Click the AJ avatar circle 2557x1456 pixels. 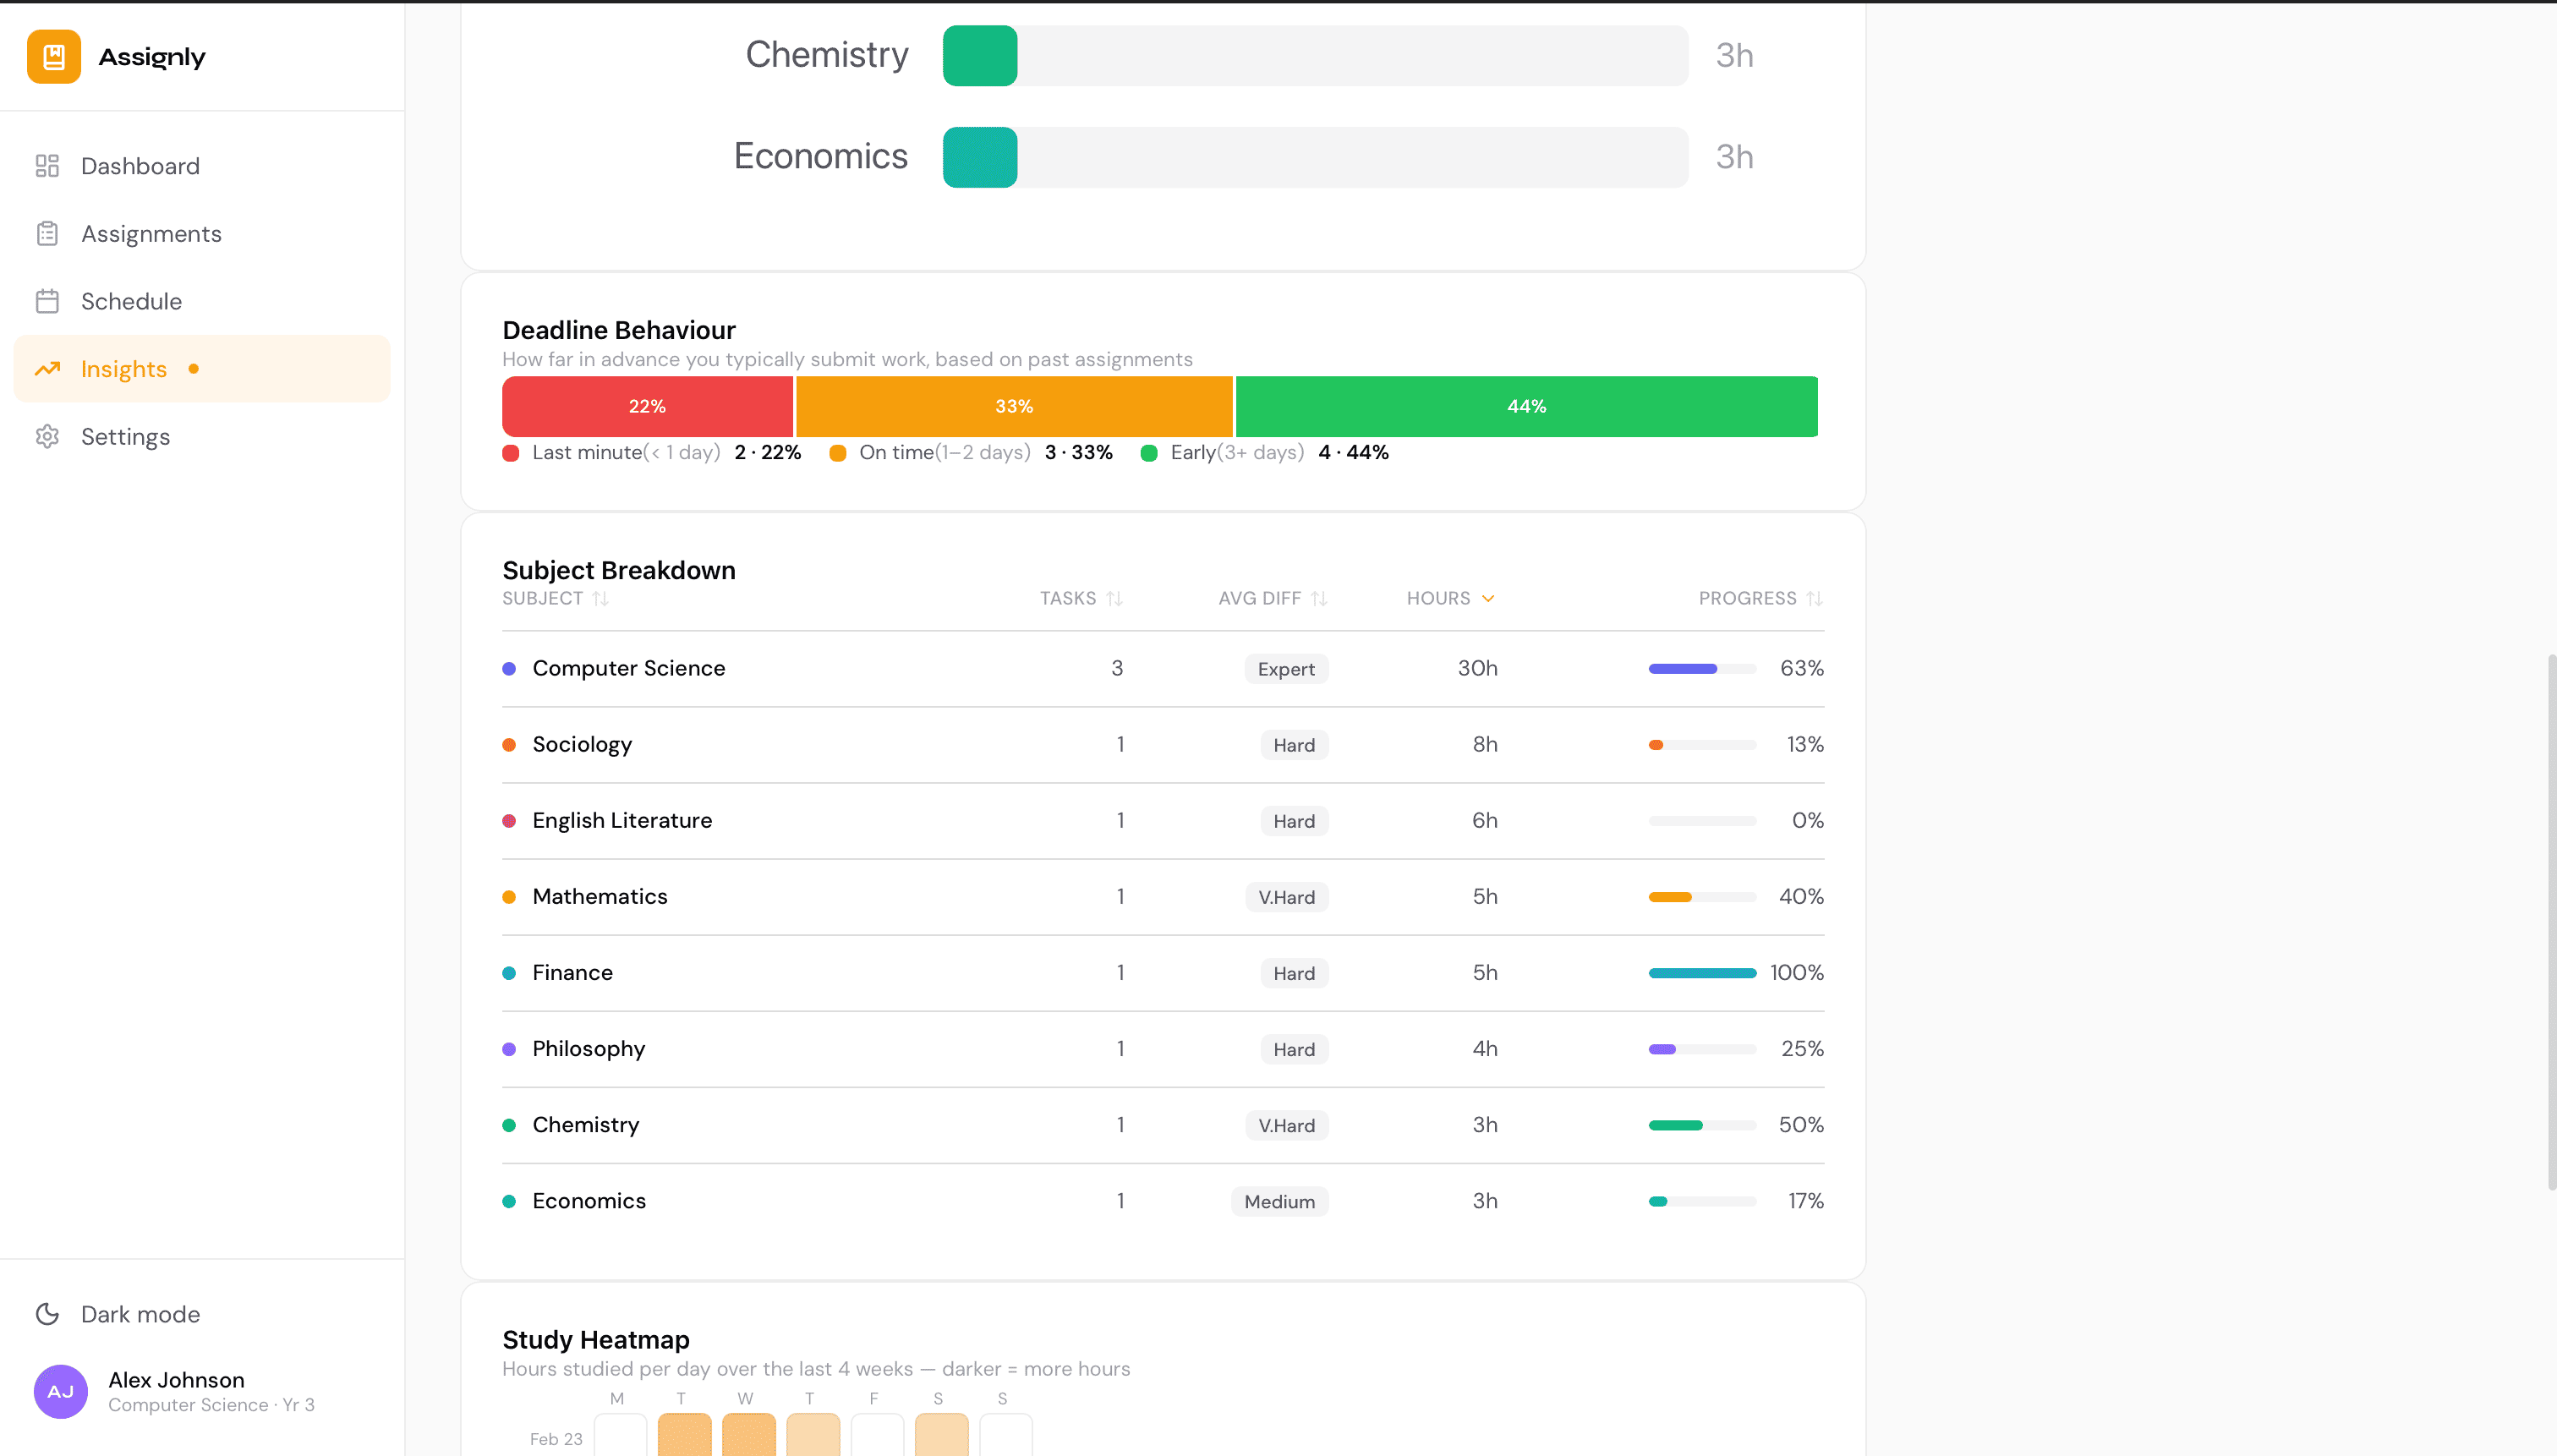60,1391
